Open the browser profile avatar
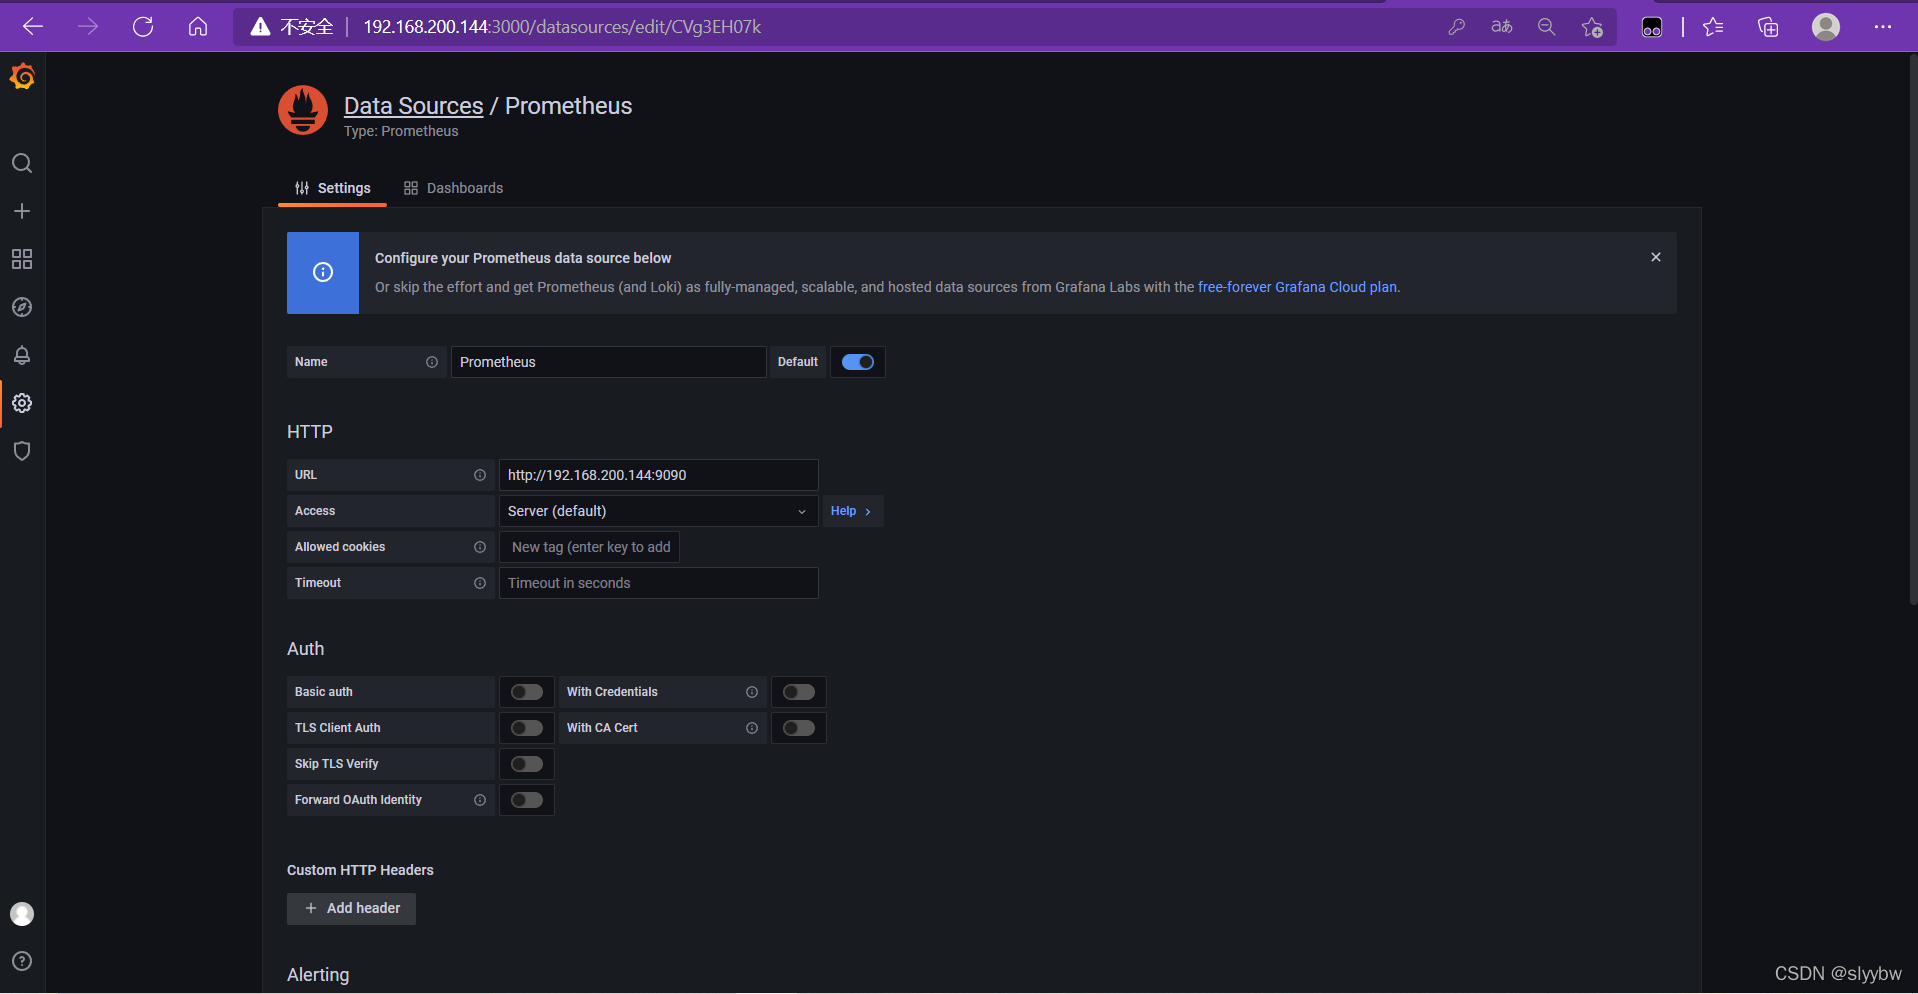This screenshot has height=994, width=1918. tap(1826, 27)
